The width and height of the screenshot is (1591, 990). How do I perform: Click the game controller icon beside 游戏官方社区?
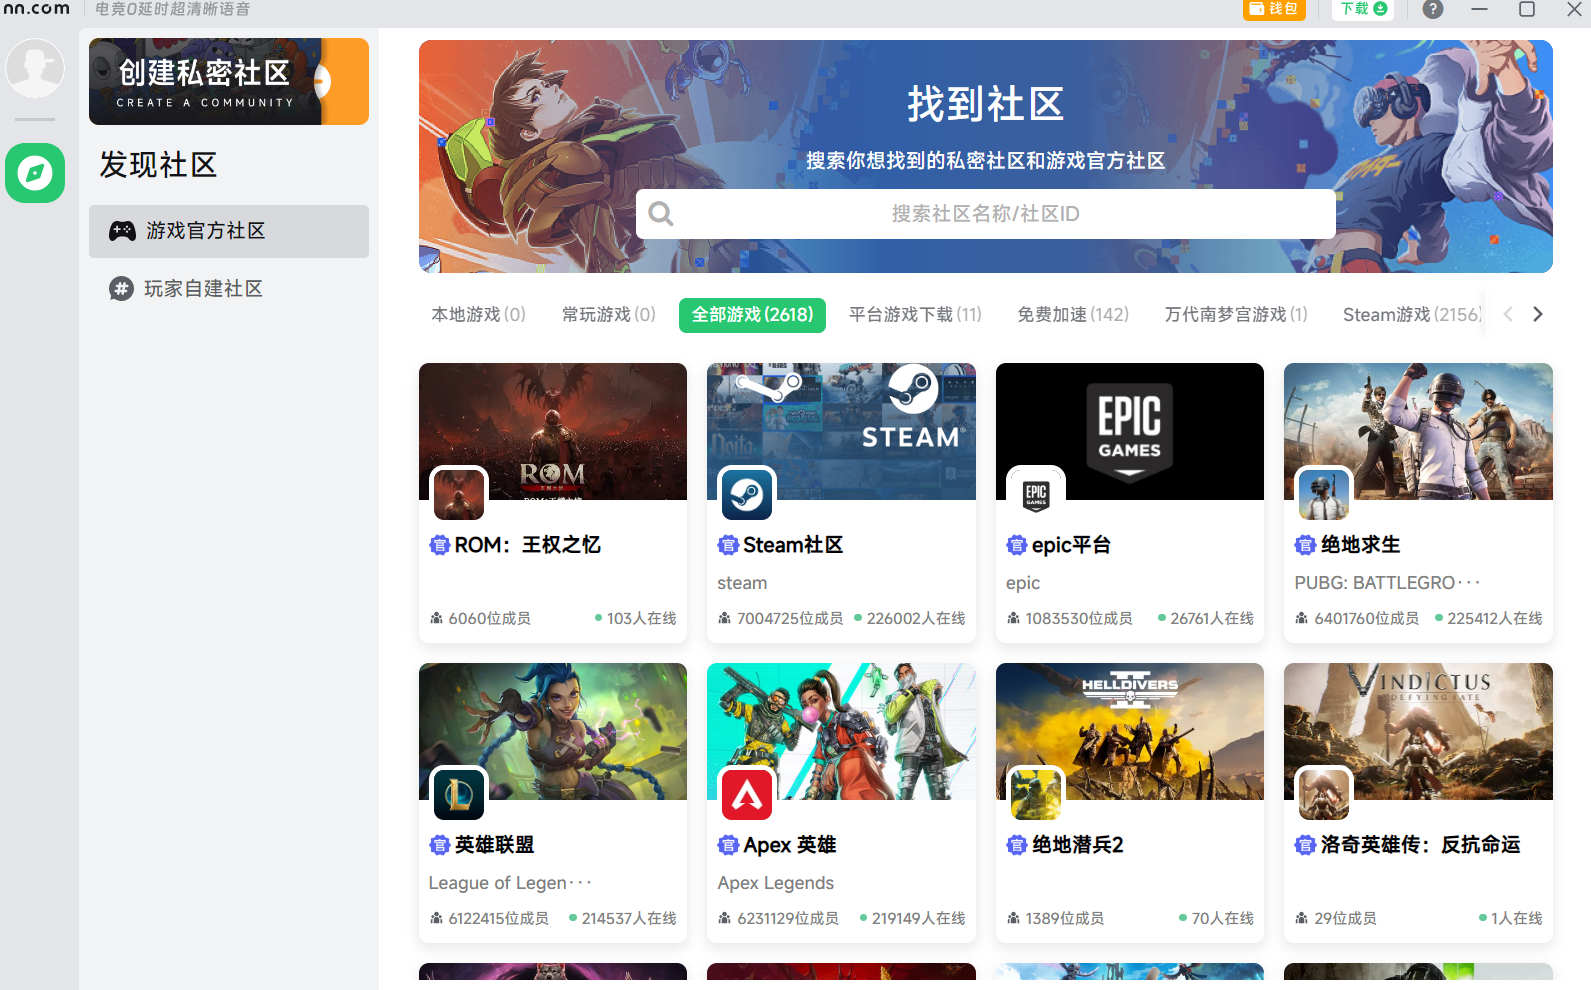pos(122,231)
